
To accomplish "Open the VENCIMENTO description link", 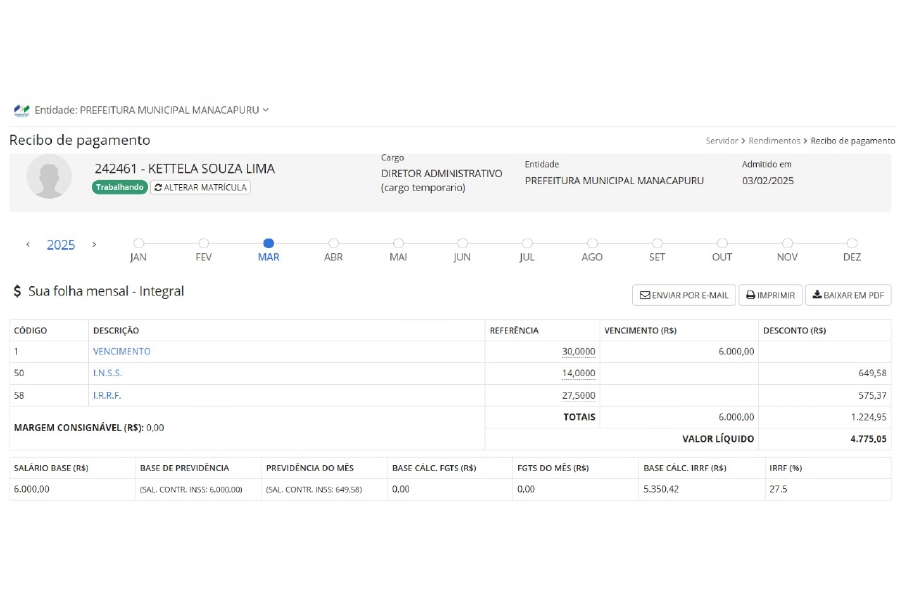I will 122,351.
